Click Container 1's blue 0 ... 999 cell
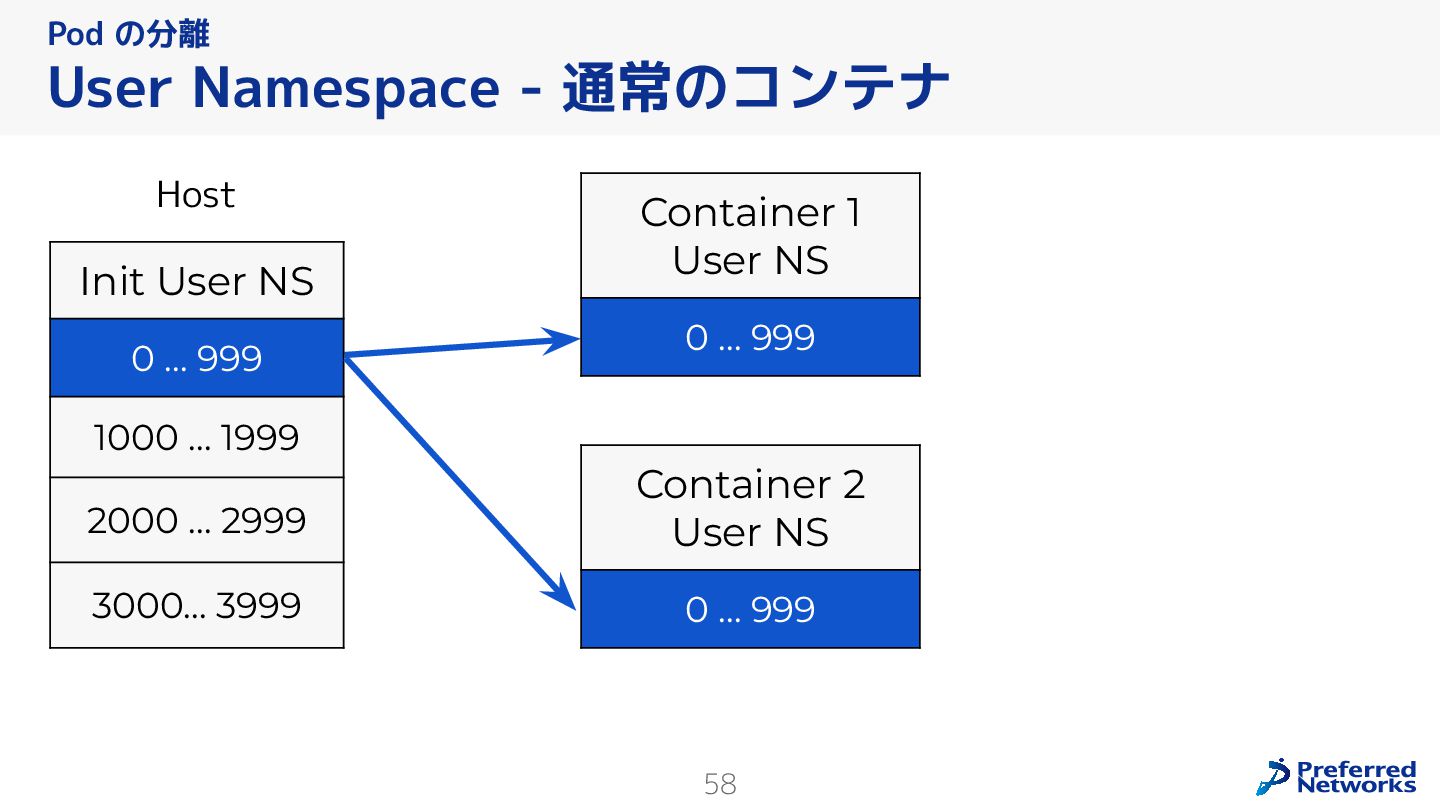The image size is (1440, 810). pos(750,337)
